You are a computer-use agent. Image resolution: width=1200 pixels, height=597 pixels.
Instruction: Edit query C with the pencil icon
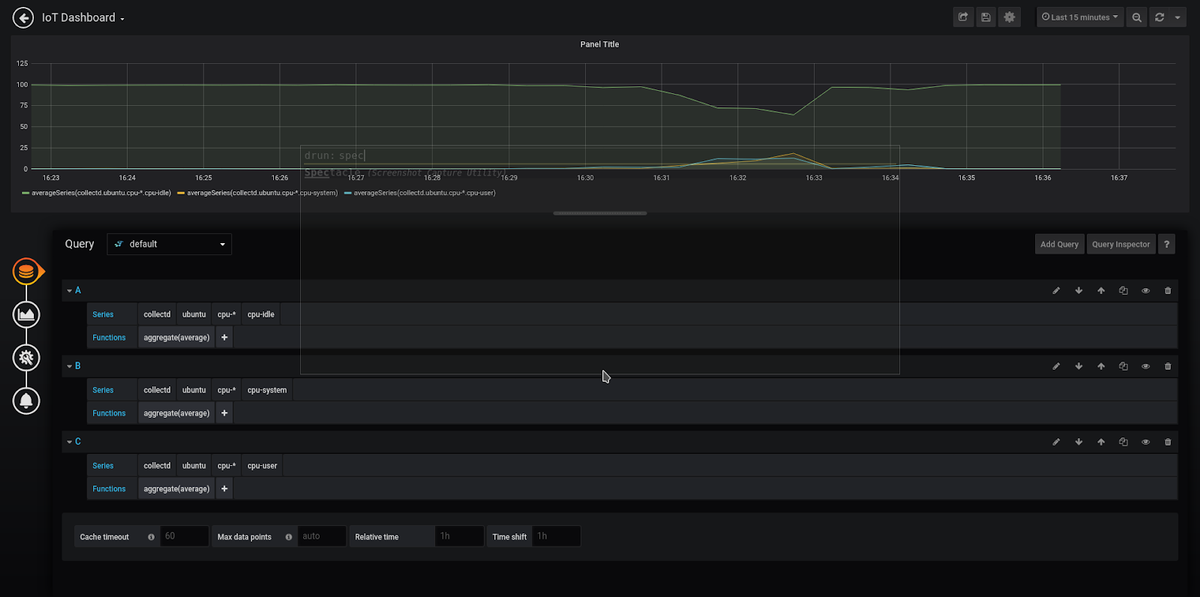[x=1056, y=441]
